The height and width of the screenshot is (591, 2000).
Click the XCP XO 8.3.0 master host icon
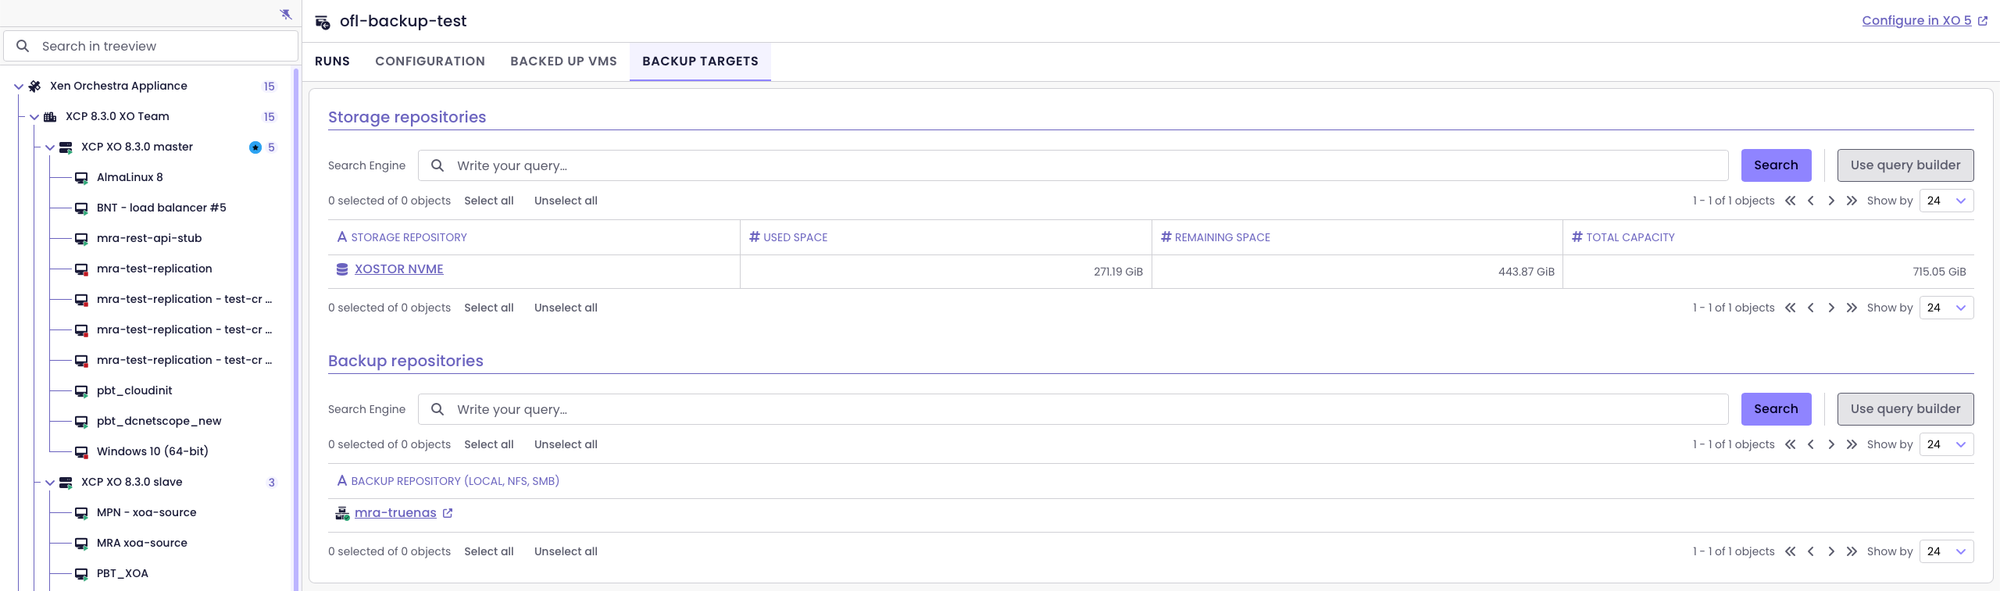pyautogui.click(x=66, y=147)
